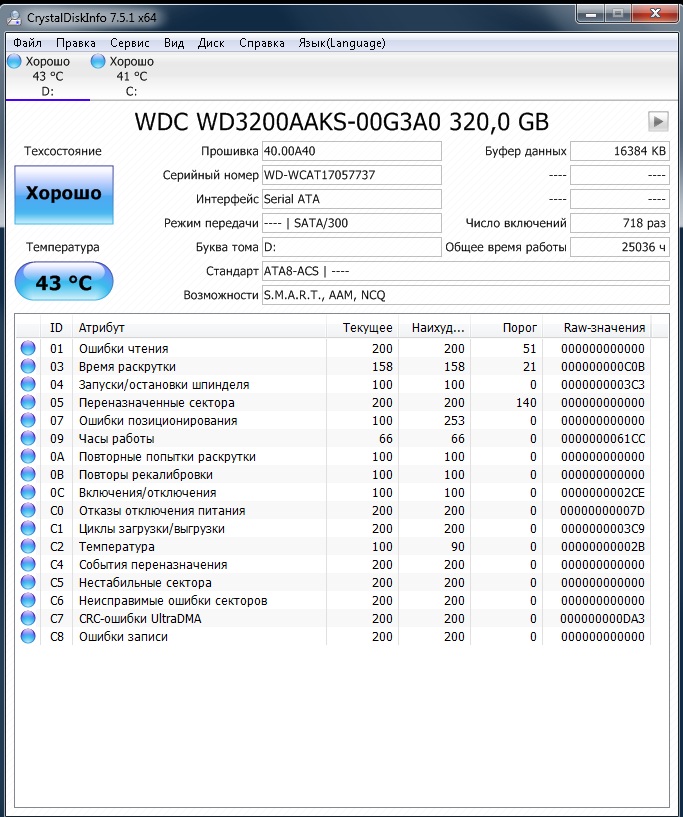Close the CrystalDiskInfo window

[655, 14]
